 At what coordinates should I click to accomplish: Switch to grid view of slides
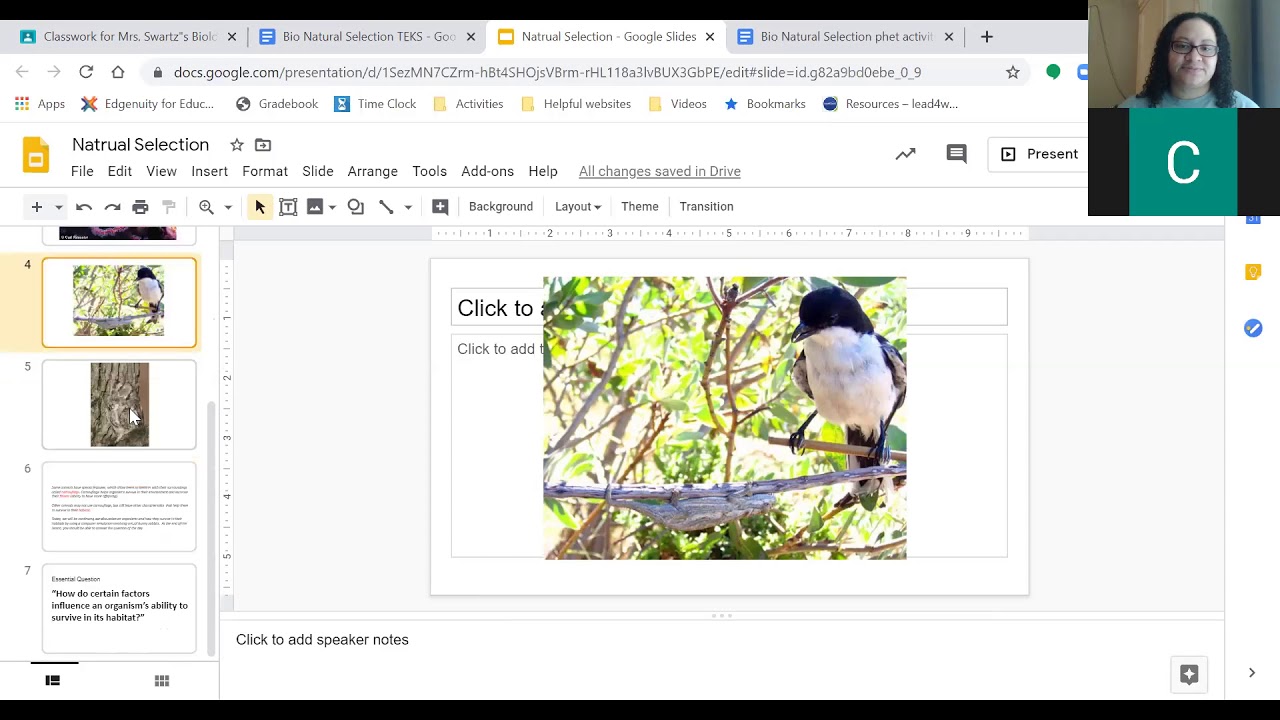(162, 681)
